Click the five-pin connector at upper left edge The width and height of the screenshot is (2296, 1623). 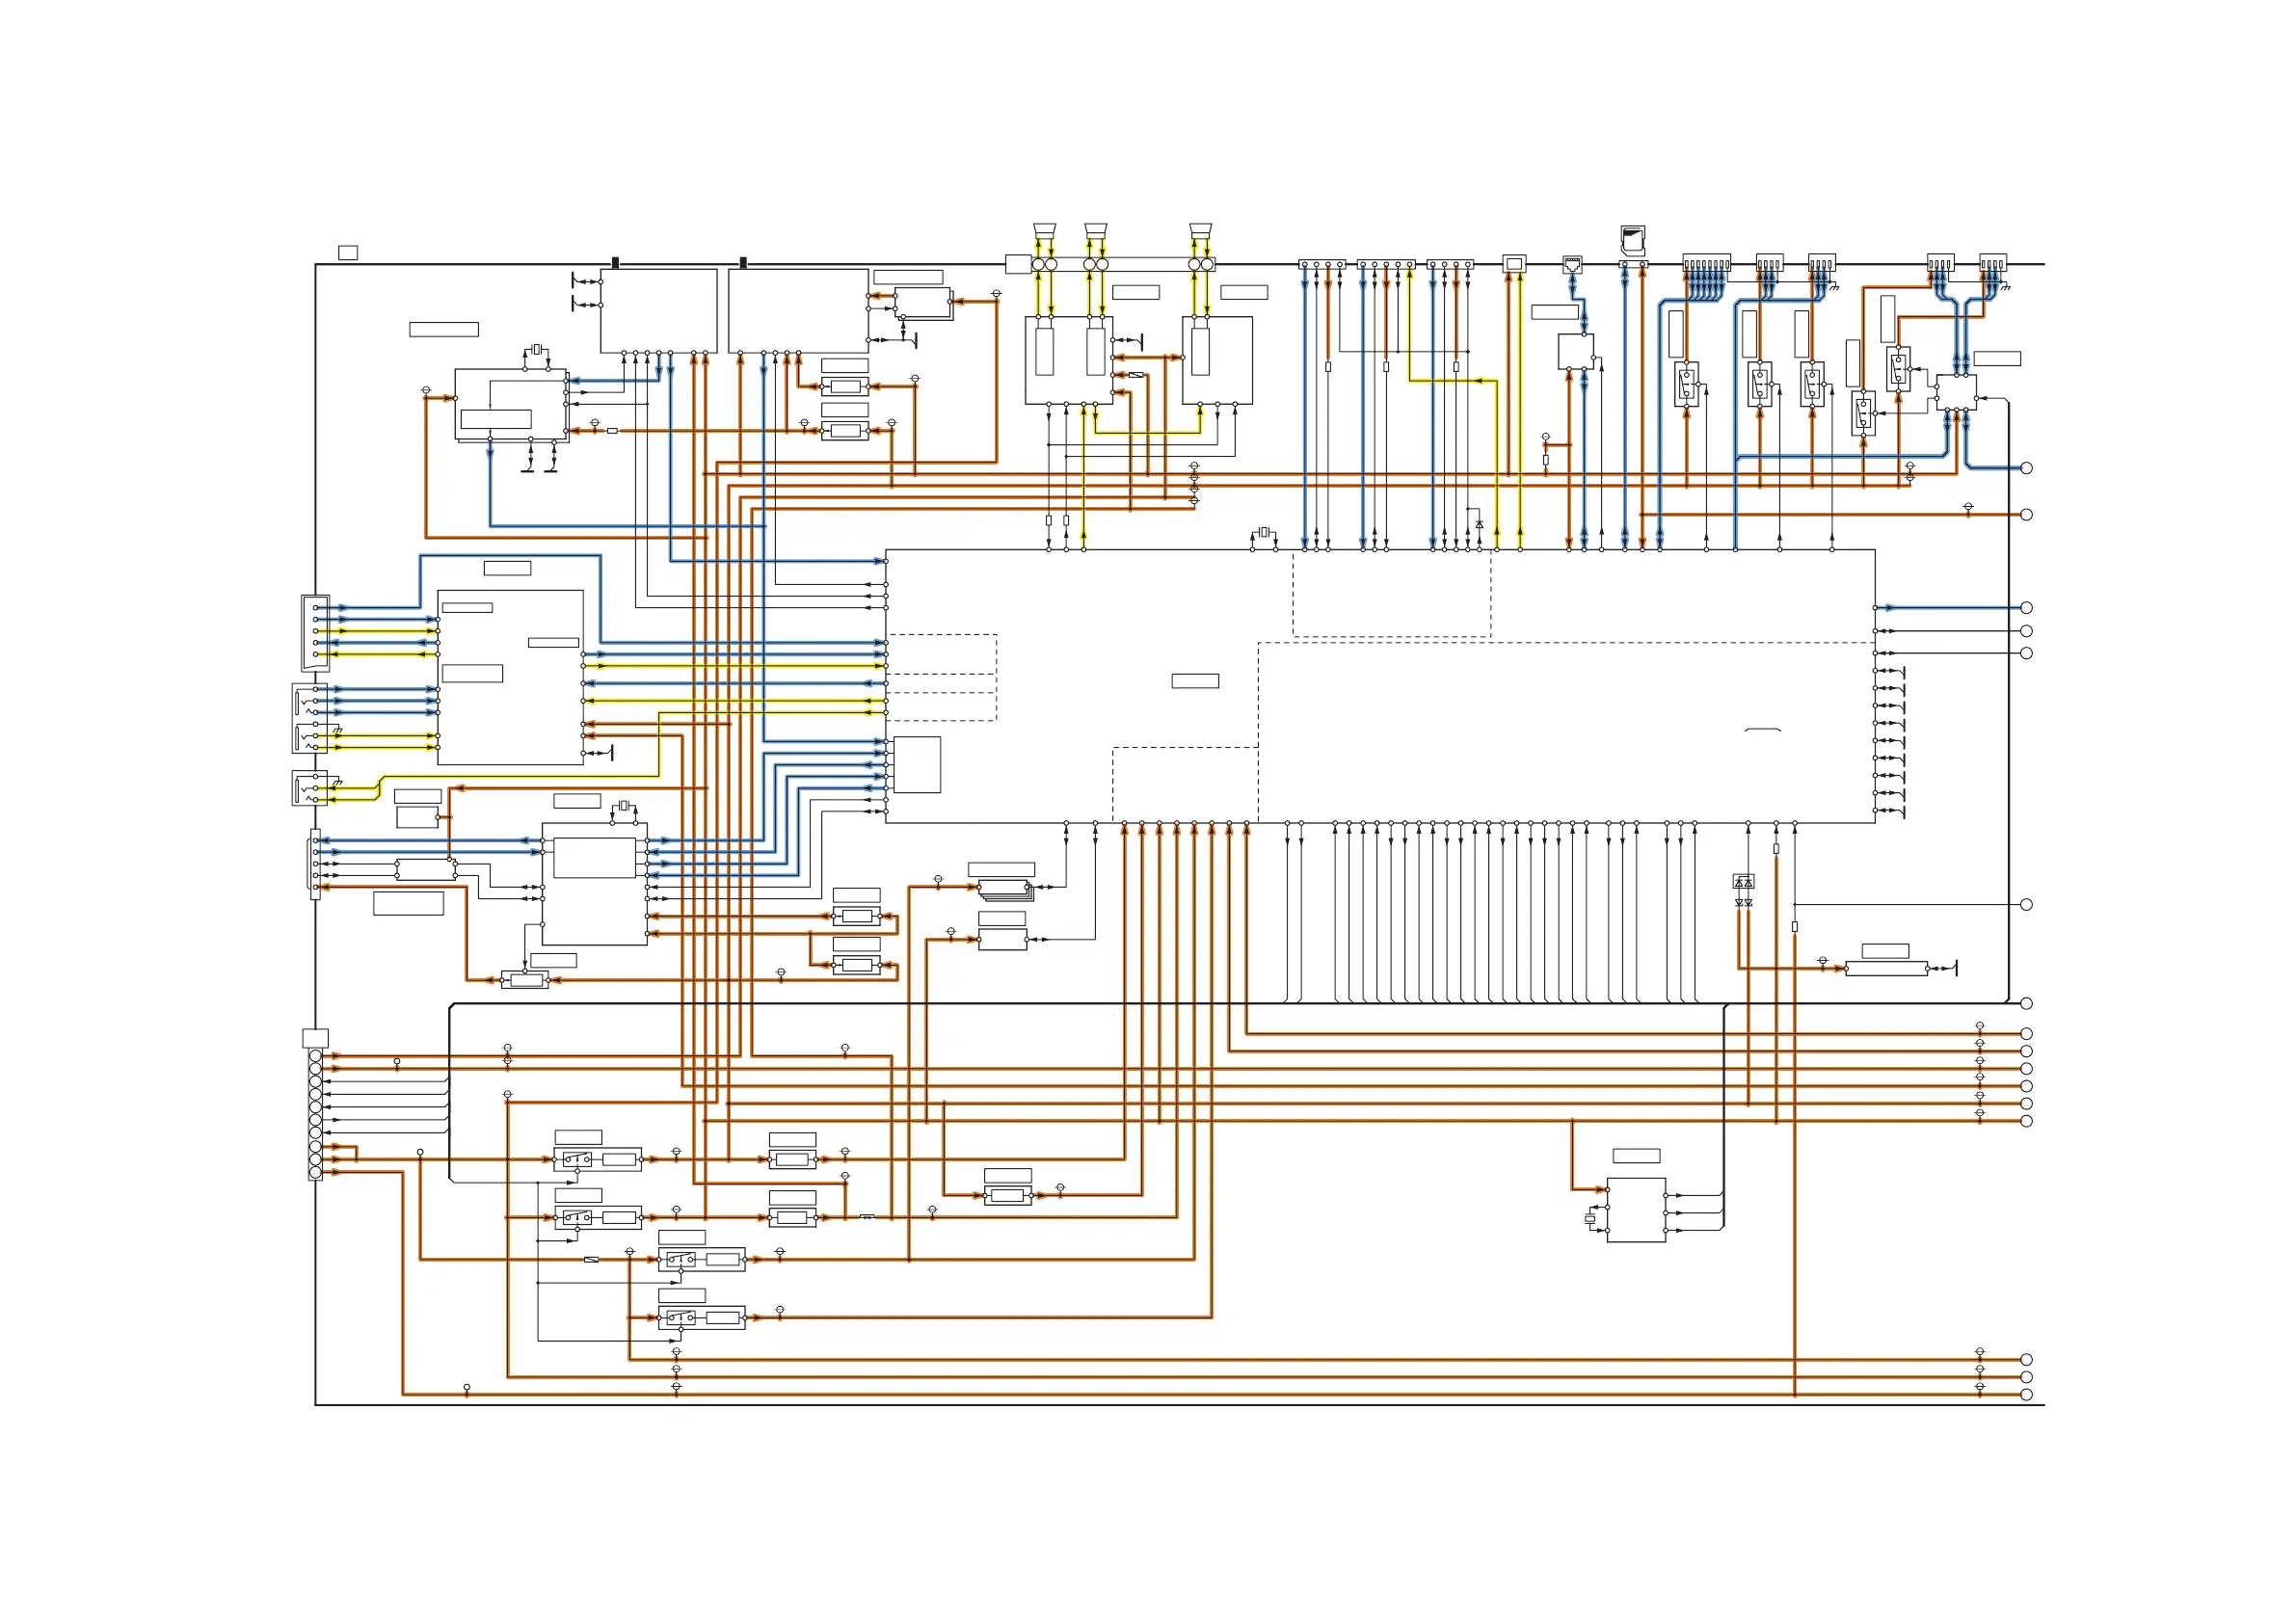[x=315, y=632]
